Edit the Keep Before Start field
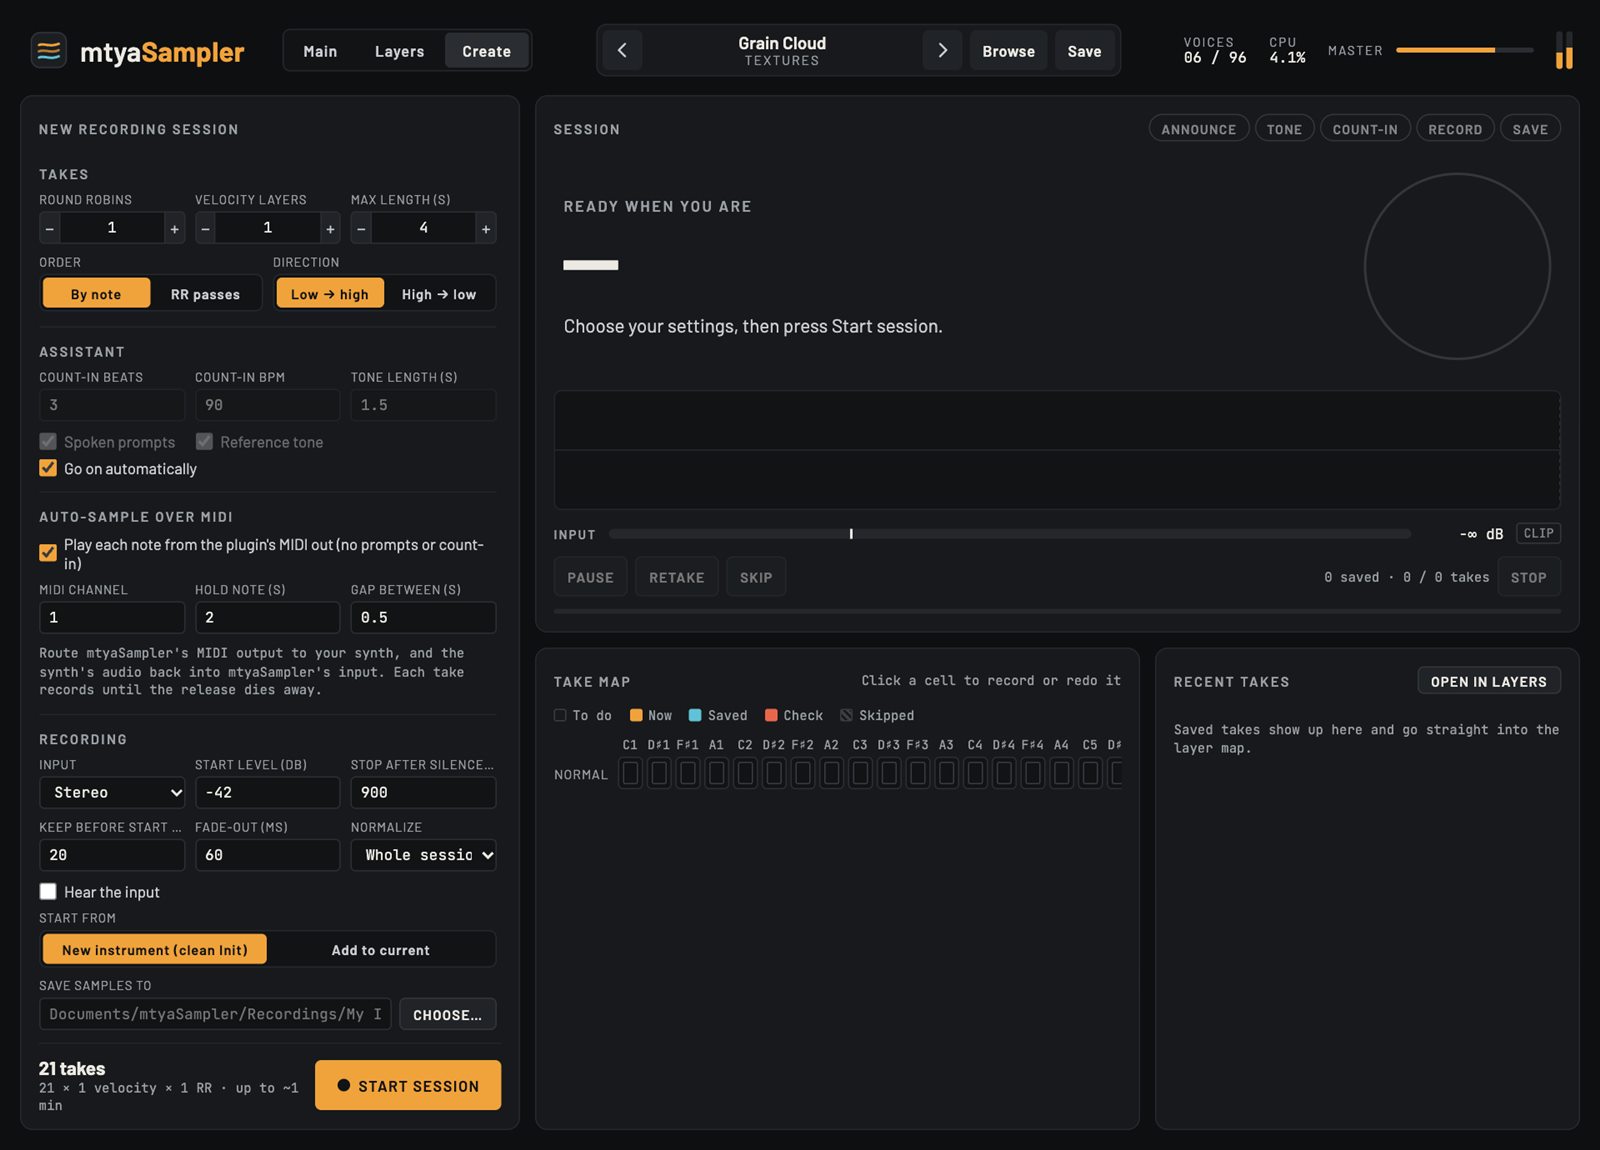The image size is (1600, 1150). [x=112, y=855]
